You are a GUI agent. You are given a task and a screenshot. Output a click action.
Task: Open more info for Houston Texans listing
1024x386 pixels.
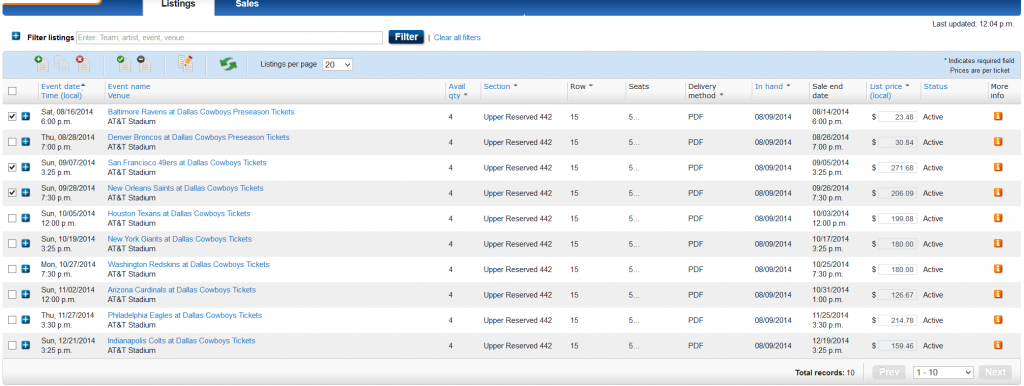point(998,218)
